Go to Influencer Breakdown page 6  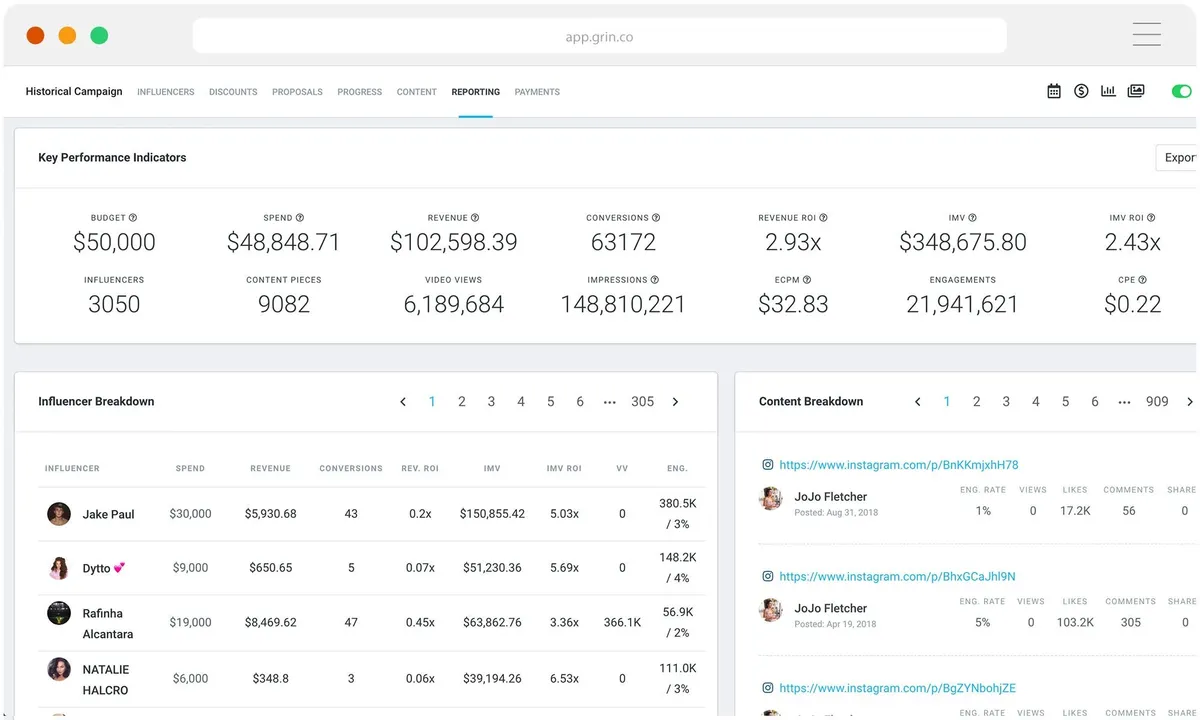pyautogui.click(x=580, y=402)
